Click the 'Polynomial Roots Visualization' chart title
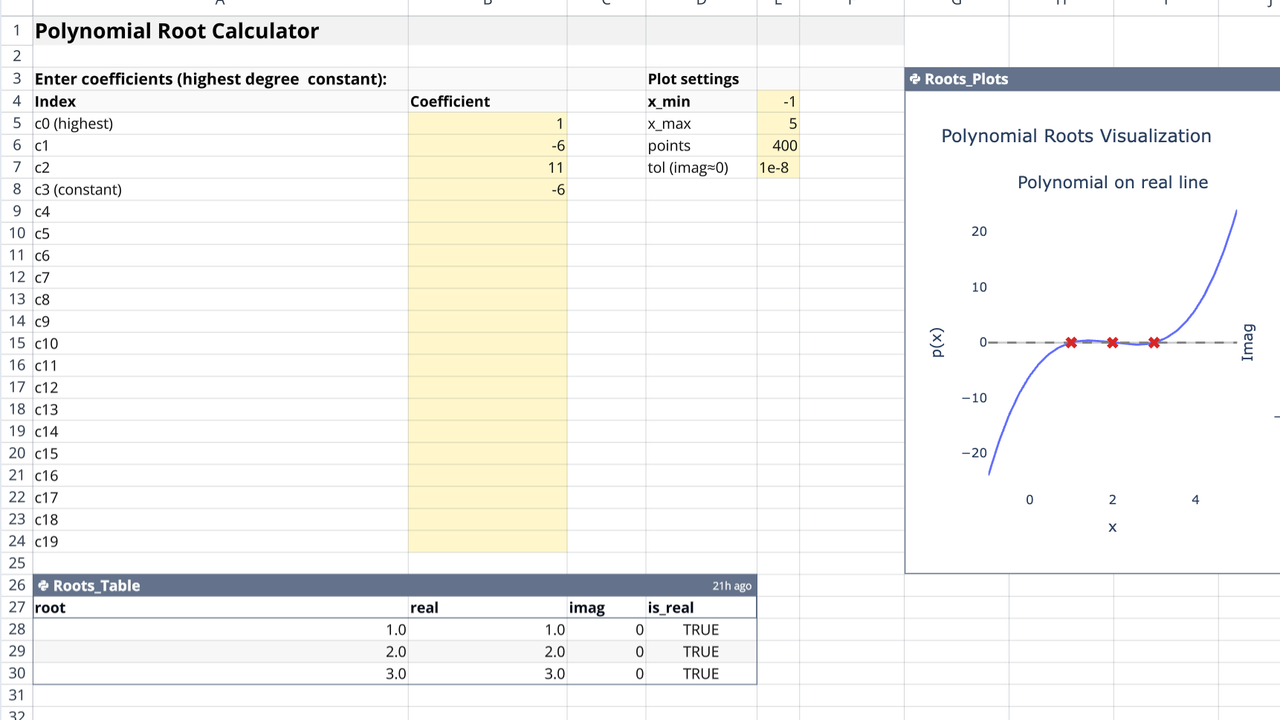Screen dimensions: 1280x720 pyautogui.click(x=1076, y=136)
